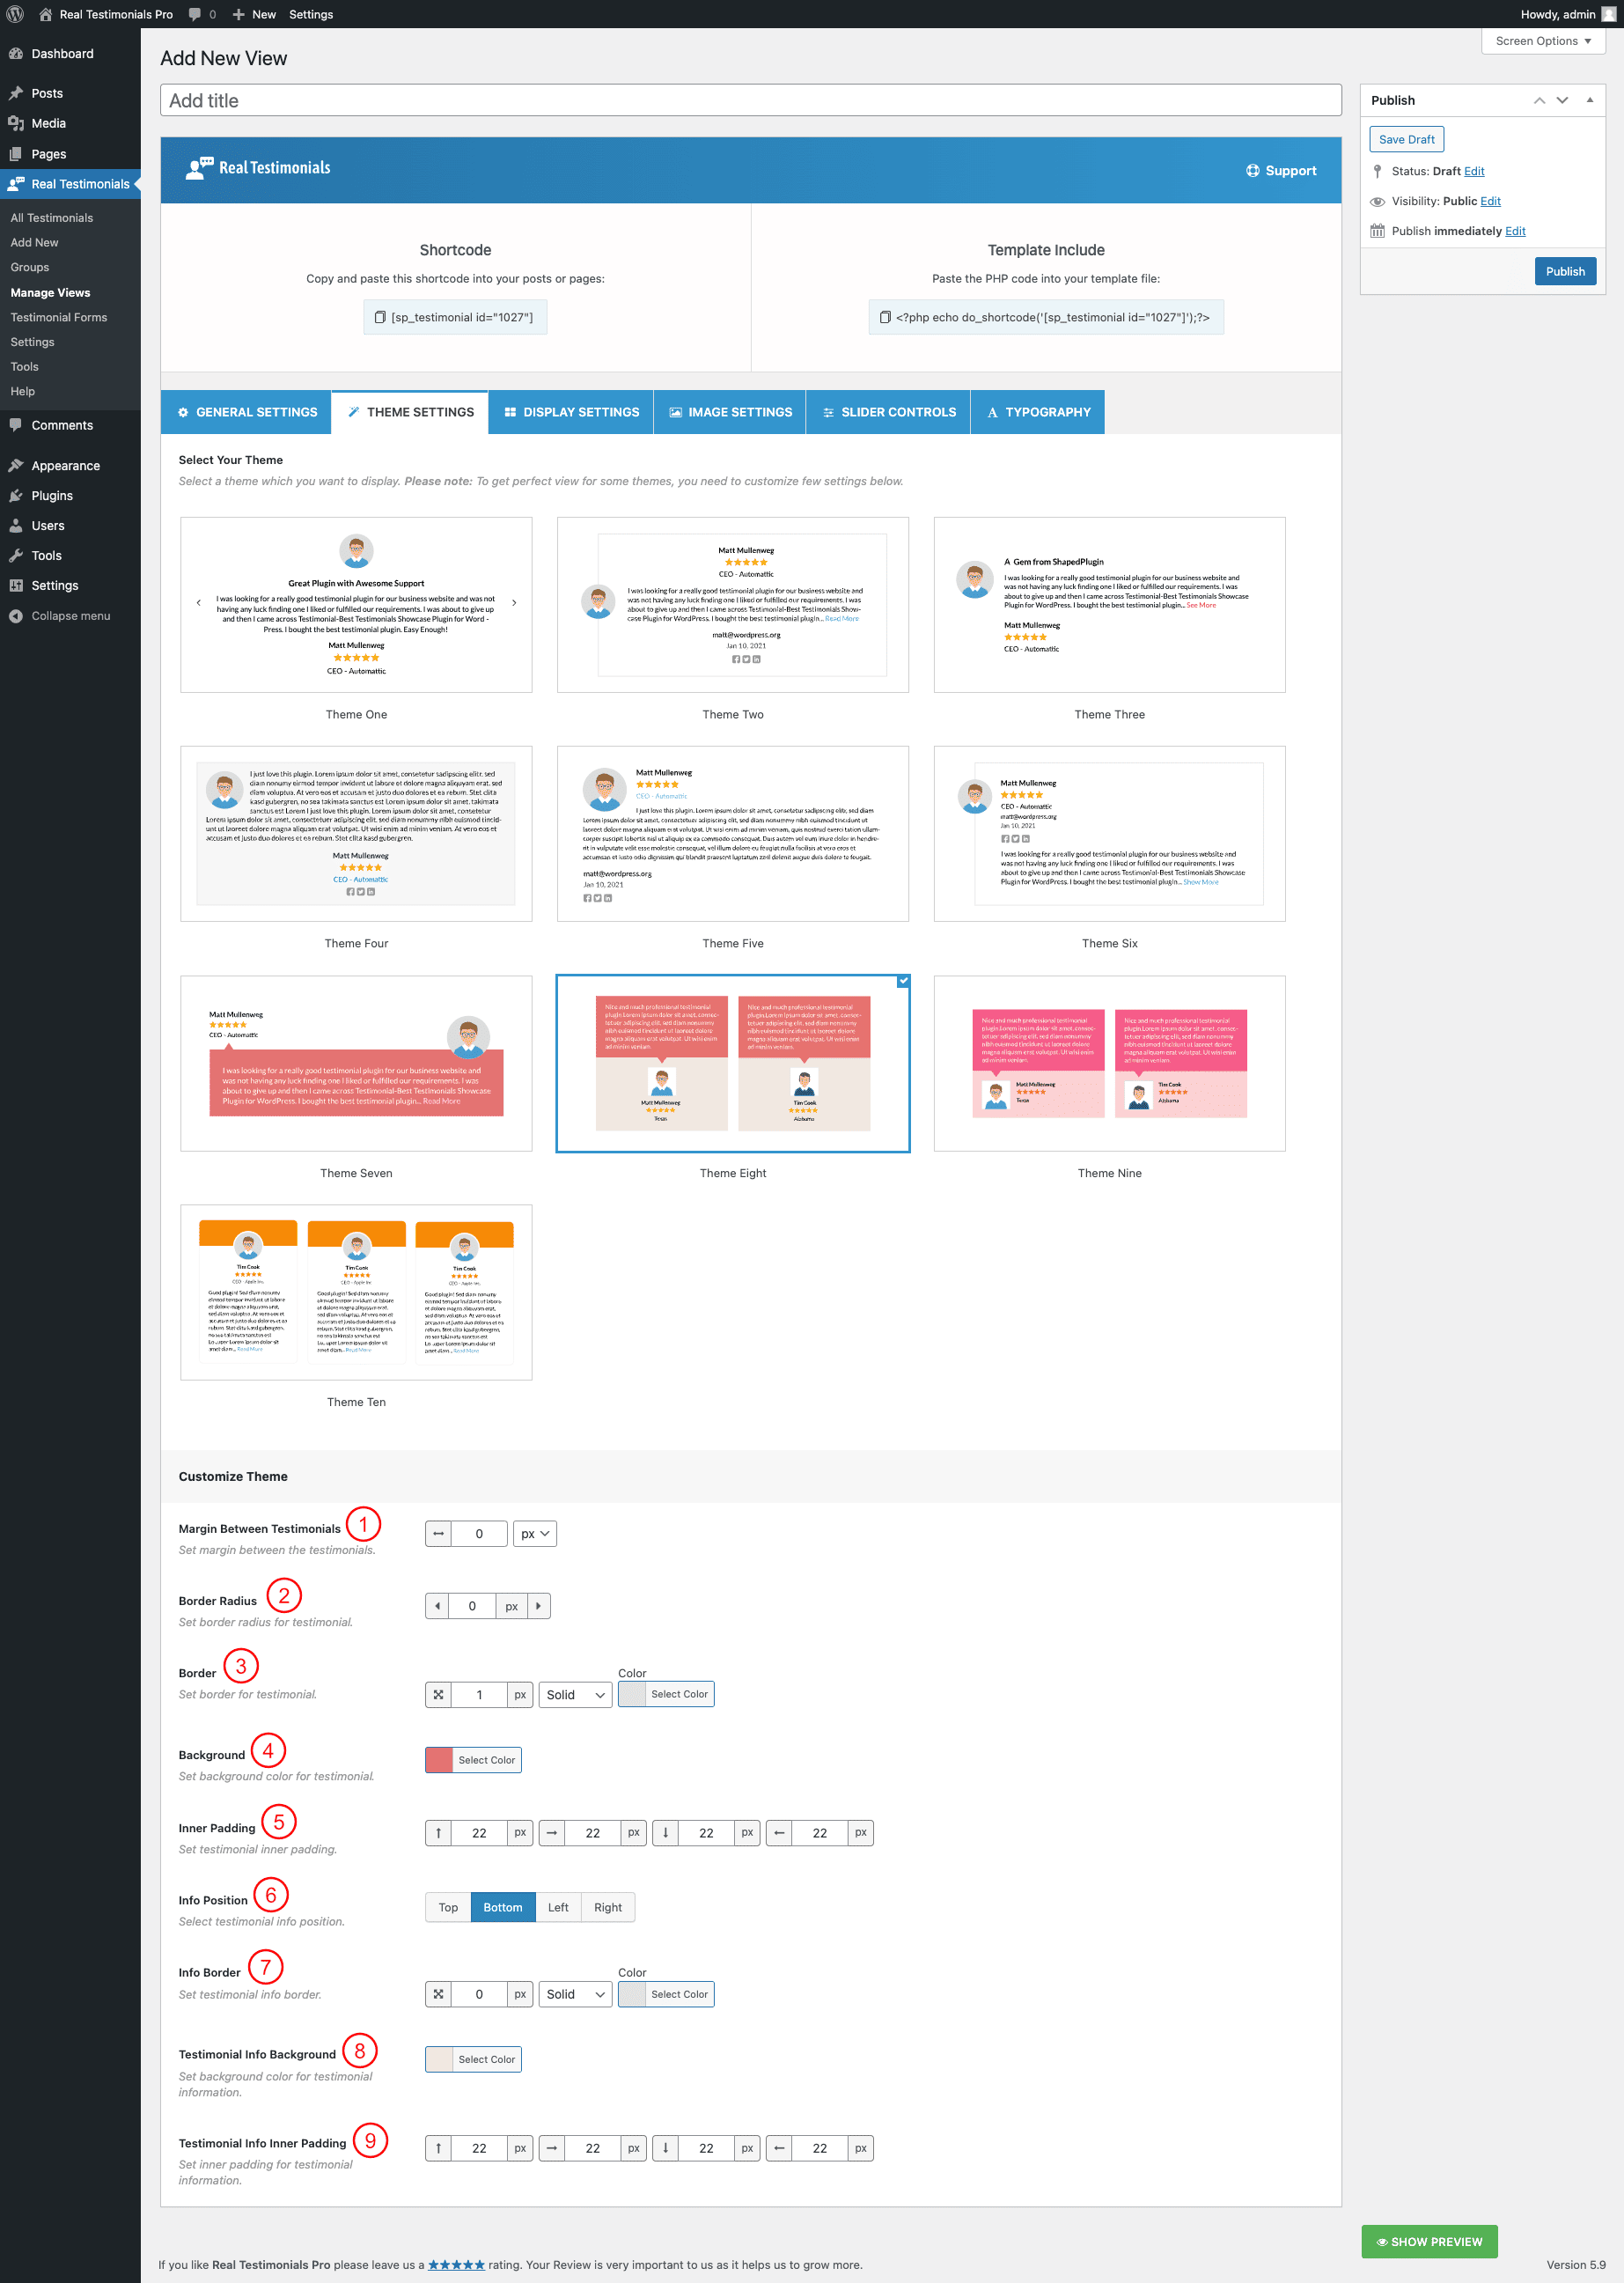Image resolution: width=1624 pixels, height=2283 pixels.
Task: Click the WordPress logo in admin bar
Action: [x=15, y=14]
